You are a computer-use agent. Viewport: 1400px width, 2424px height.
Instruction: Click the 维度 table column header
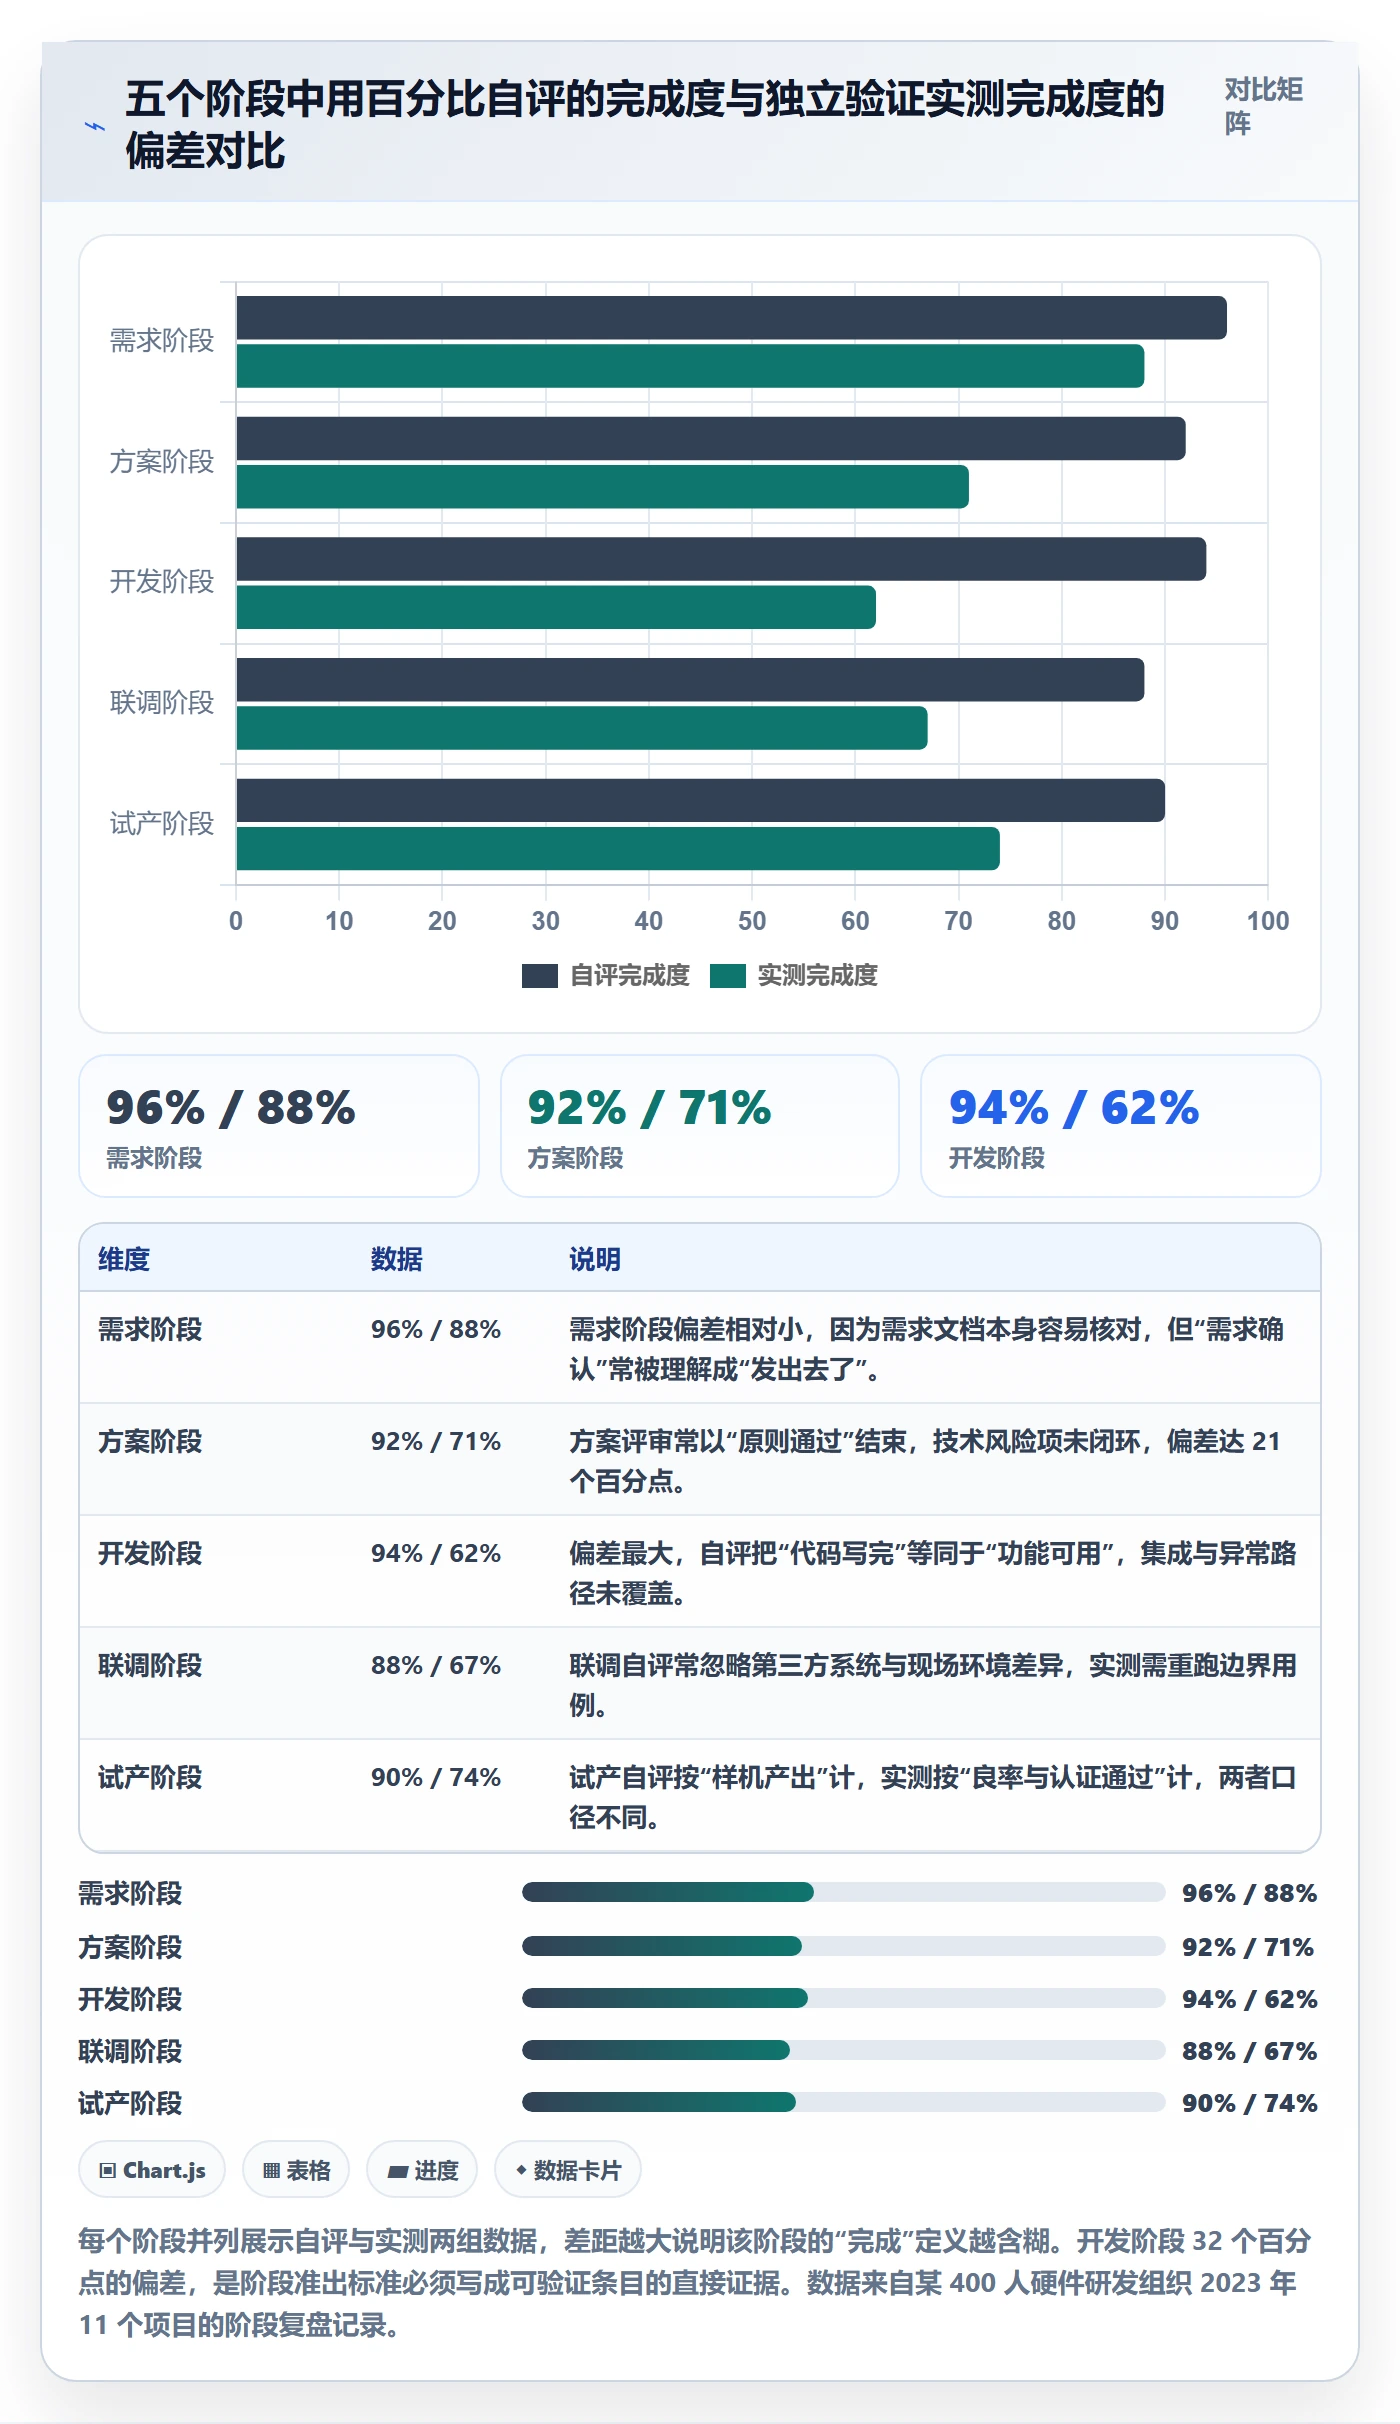pos(124,1259)
